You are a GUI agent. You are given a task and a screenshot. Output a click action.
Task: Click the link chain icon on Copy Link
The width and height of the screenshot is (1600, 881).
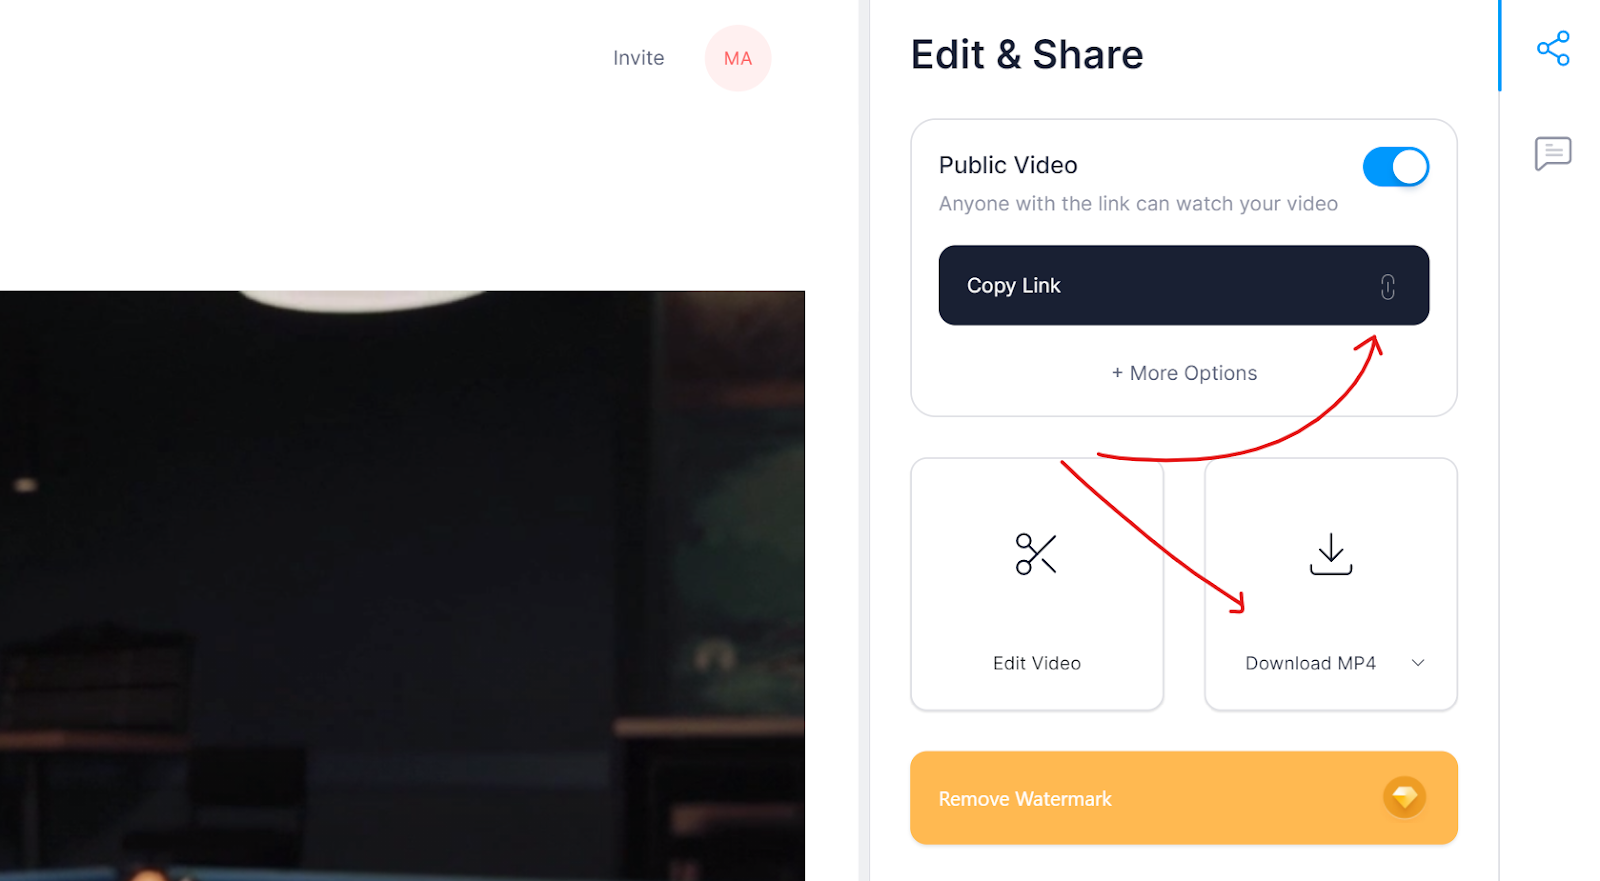1388,287
